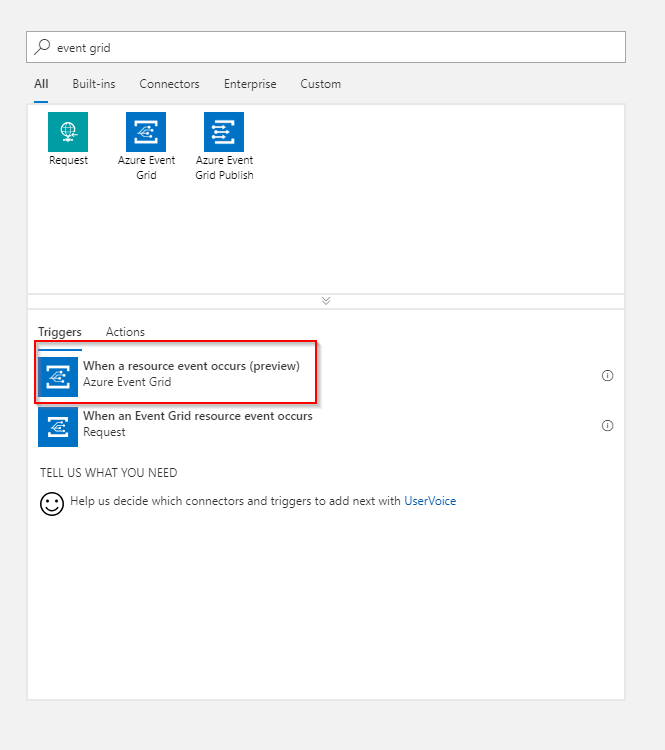Show info for 'When a resource event occurs'
Screen dimensions: 665x750
click(x=608, y=376)
